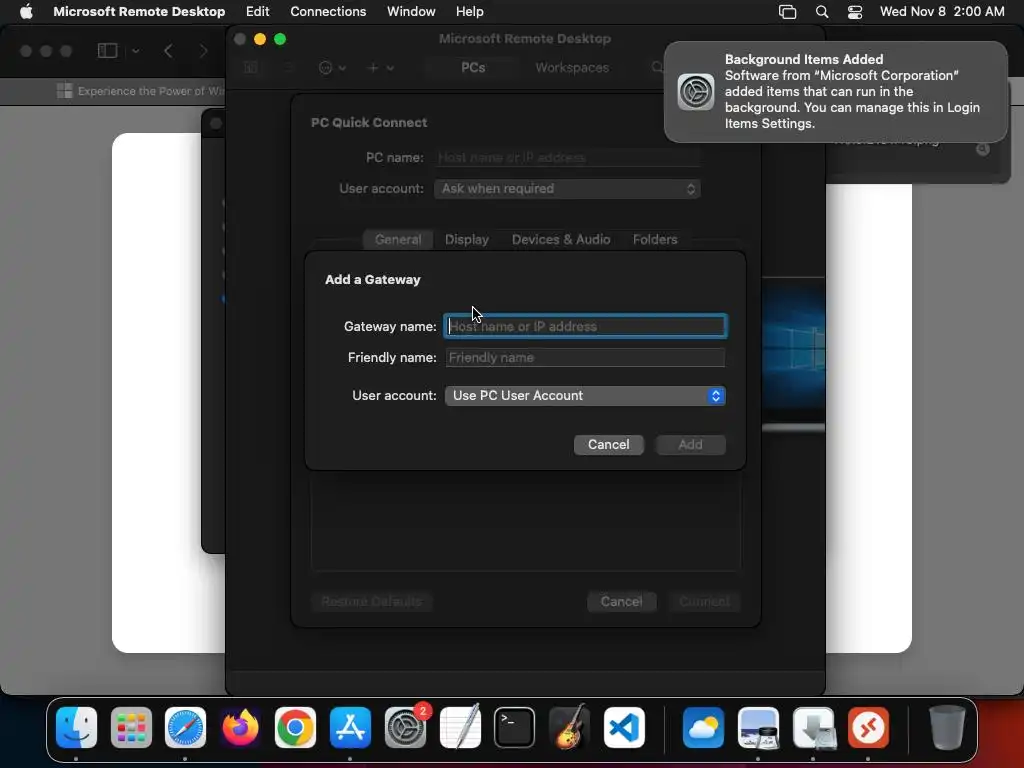The width and height of the screenshot is (1024, 768).
Task: Click the System Settings icon in notification
Action: [696, 92]
